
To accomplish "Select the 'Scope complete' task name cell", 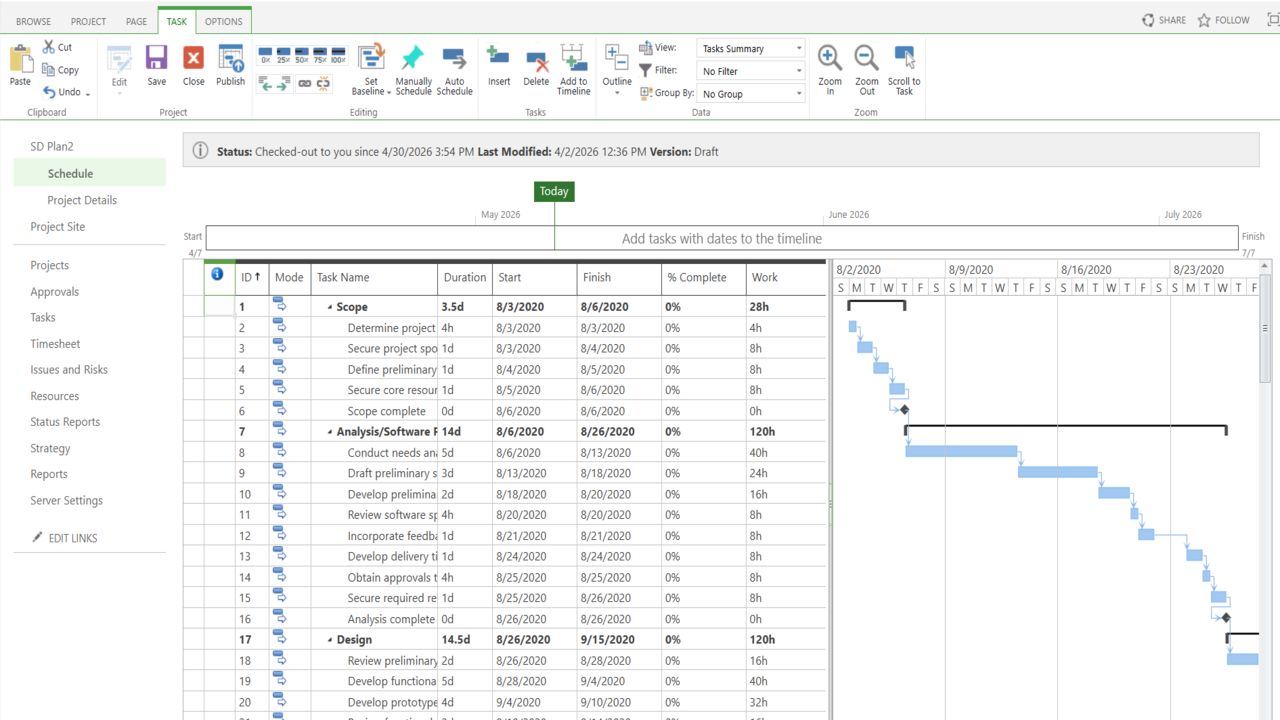I will click(374, 411).
